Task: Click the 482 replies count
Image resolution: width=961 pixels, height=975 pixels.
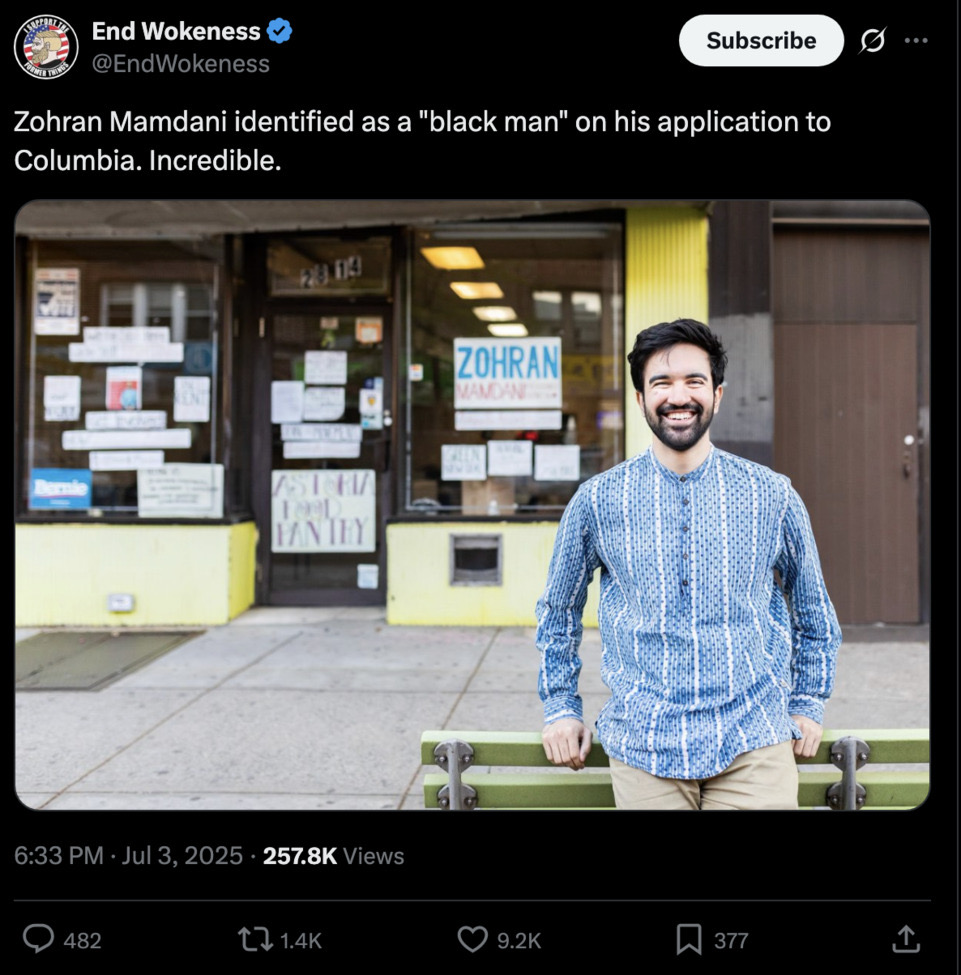Action: pos(82,940)
